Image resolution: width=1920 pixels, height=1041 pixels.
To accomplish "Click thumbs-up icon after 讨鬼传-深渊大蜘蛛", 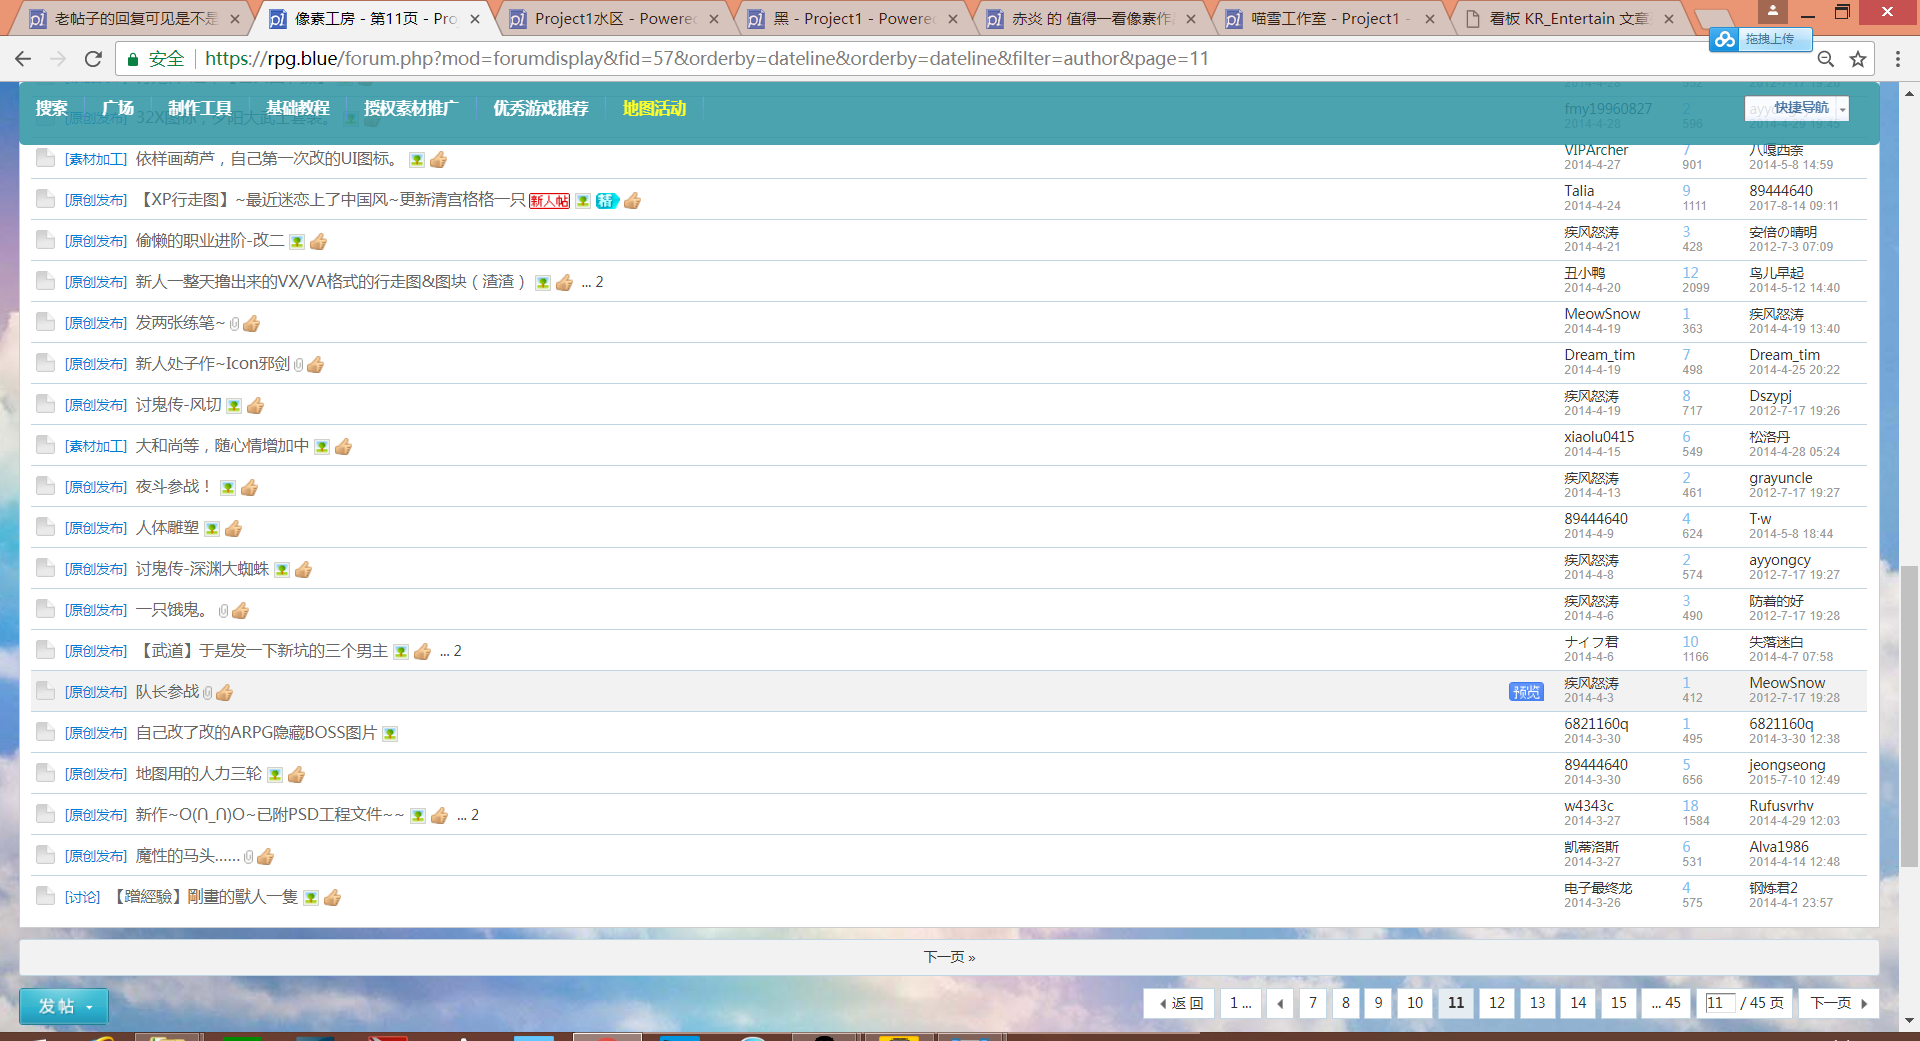I will [303, 569].
